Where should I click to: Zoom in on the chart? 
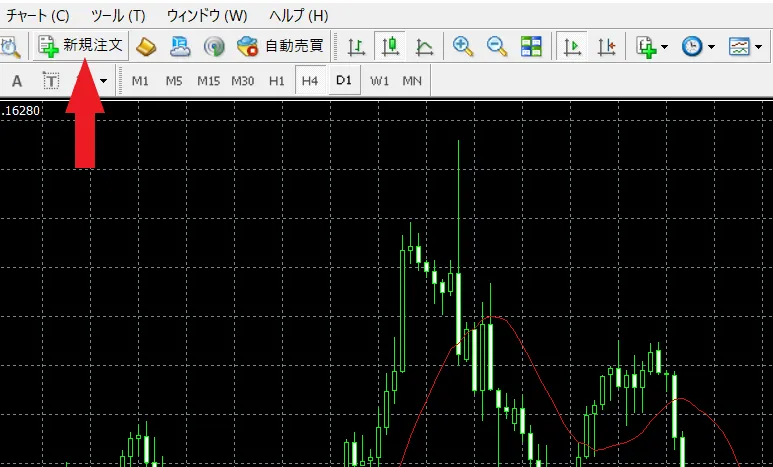click(463, 46)
